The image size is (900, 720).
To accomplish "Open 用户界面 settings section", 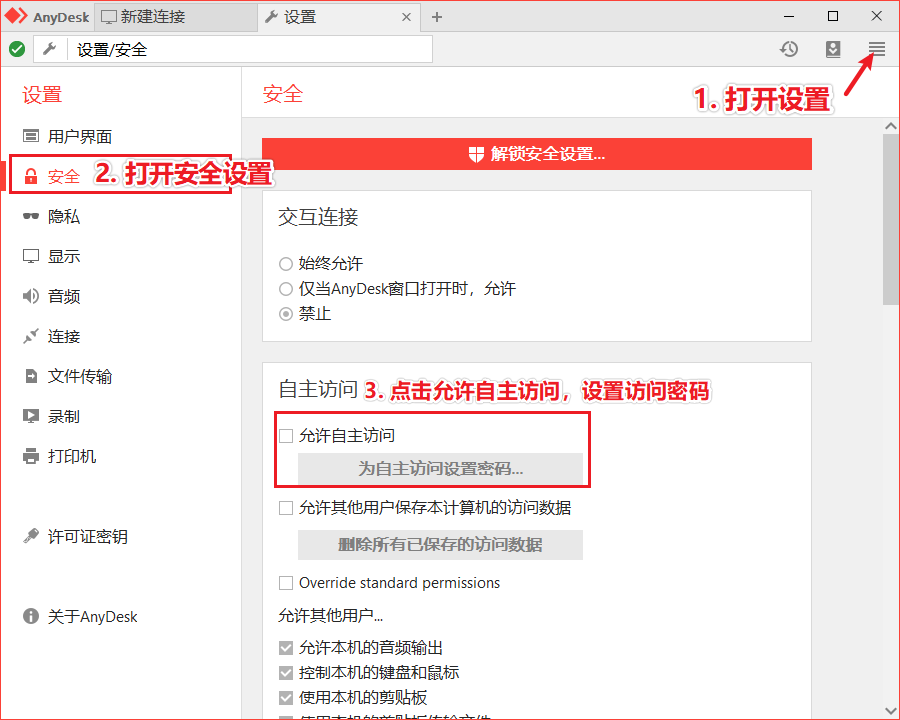I will (79, 137).
